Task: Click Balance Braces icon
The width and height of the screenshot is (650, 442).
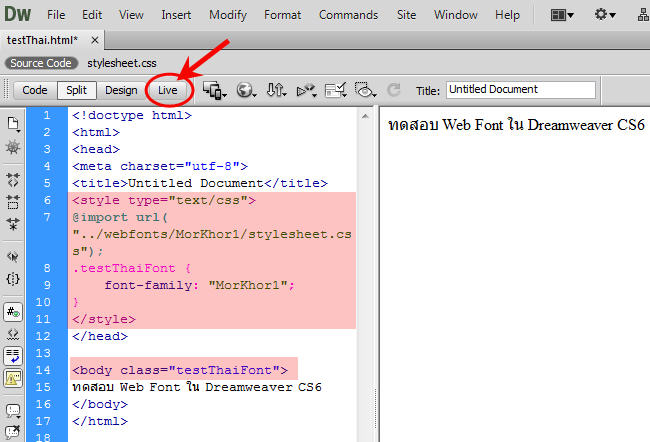Action: point(13,279)
